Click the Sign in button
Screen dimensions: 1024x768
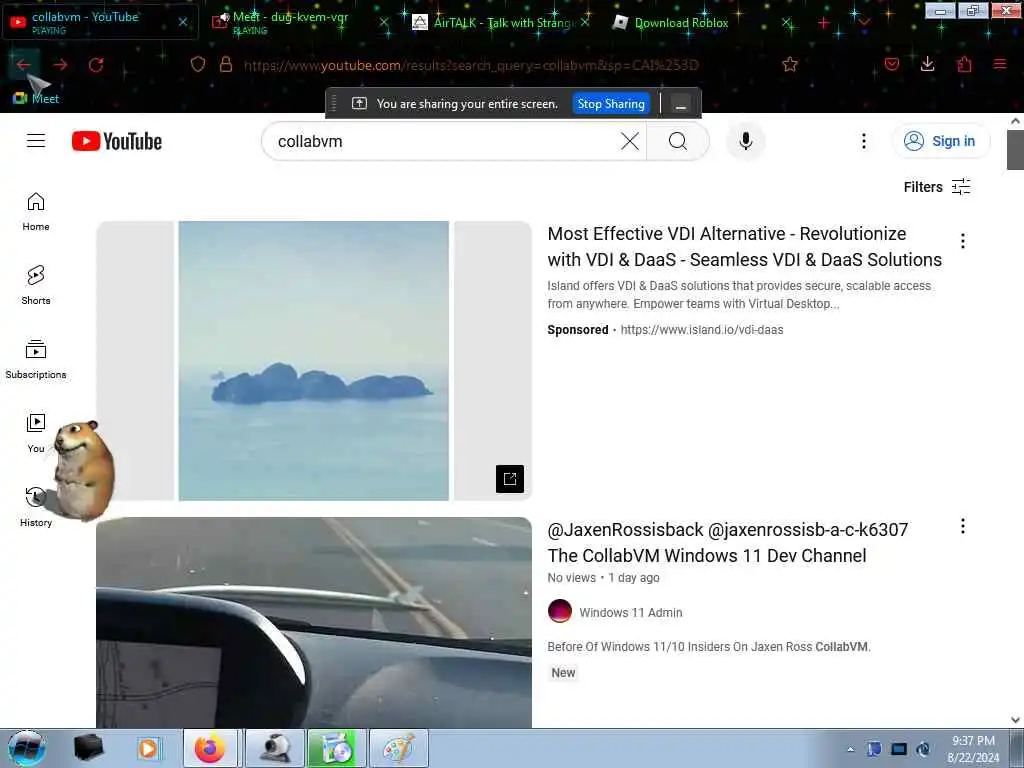tap(940, 141)
